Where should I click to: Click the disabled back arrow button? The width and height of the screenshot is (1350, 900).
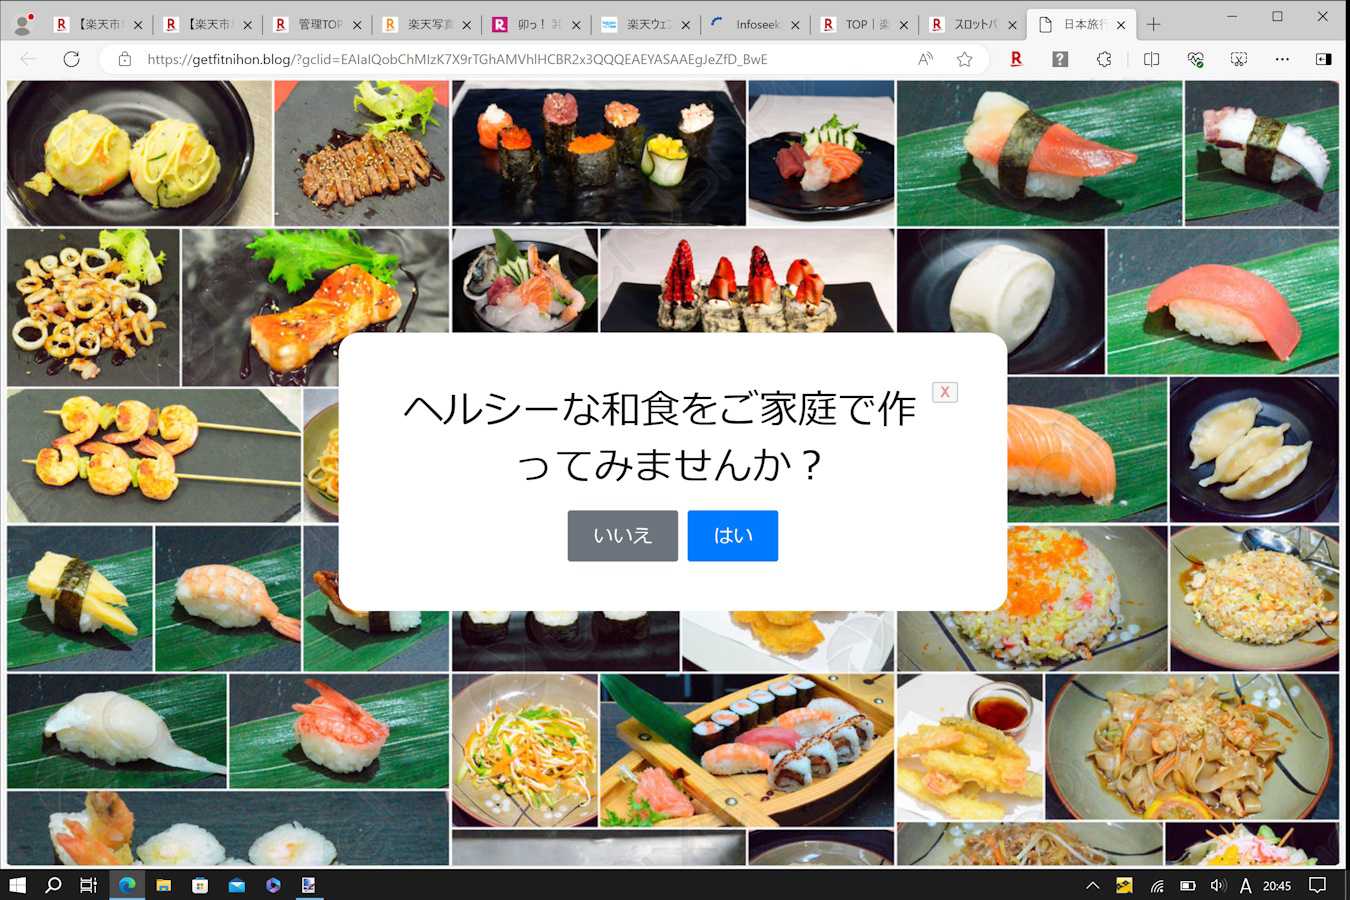28,59
